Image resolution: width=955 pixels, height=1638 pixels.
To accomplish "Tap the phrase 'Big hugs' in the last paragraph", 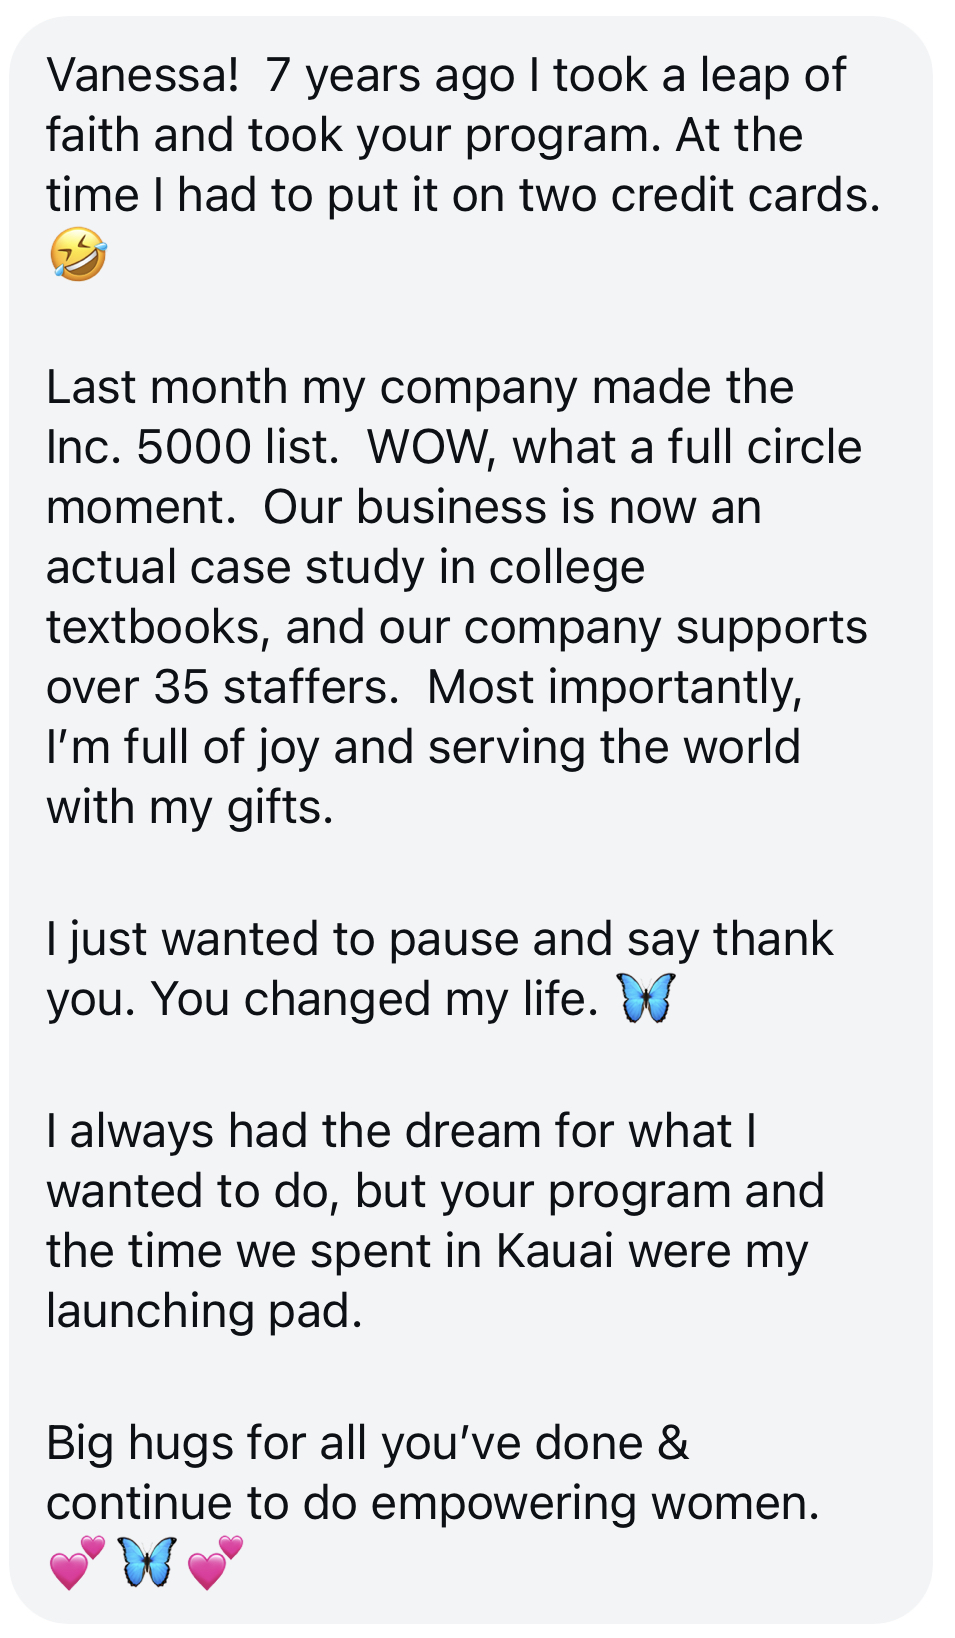I will coord(140,1444).
